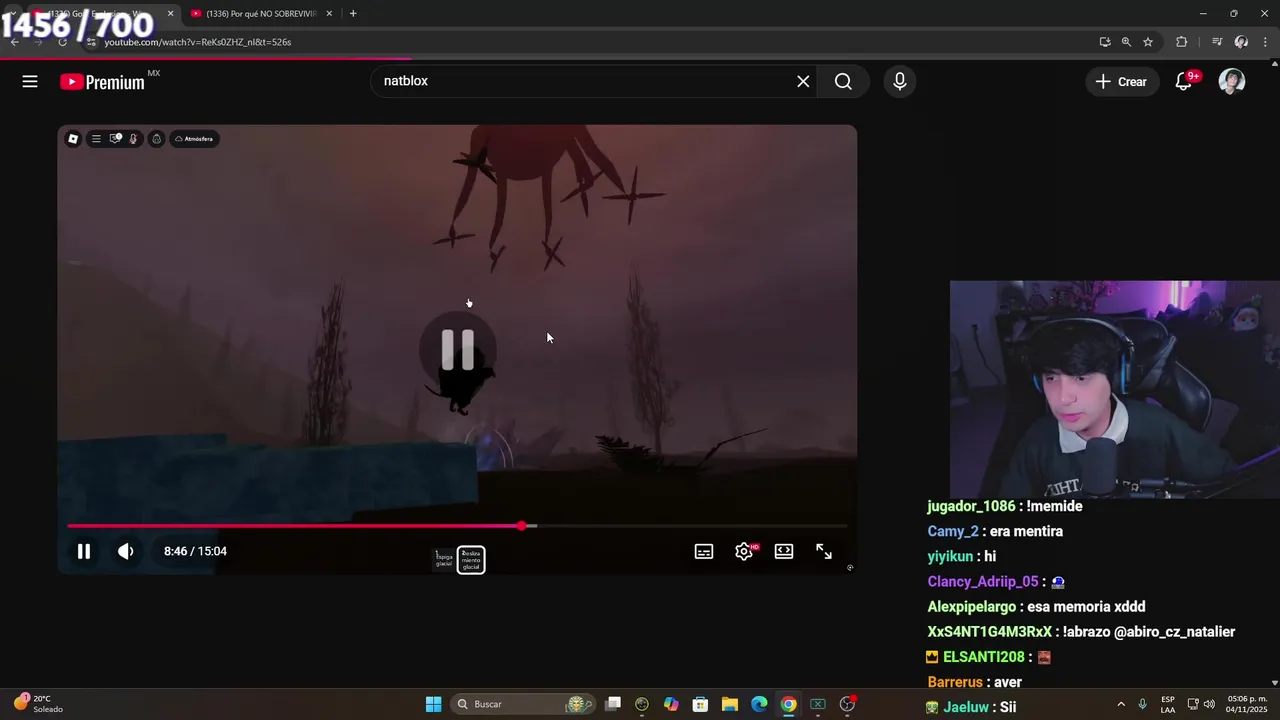
Task: Click chat message from ELSANTI208
Action: pyautogui.click(x=1044, y=657)
